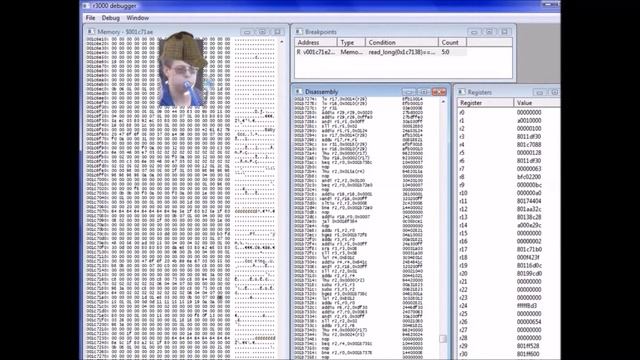Close the Disassembly window with red X
640x360 pixels.
click(439, 92)
